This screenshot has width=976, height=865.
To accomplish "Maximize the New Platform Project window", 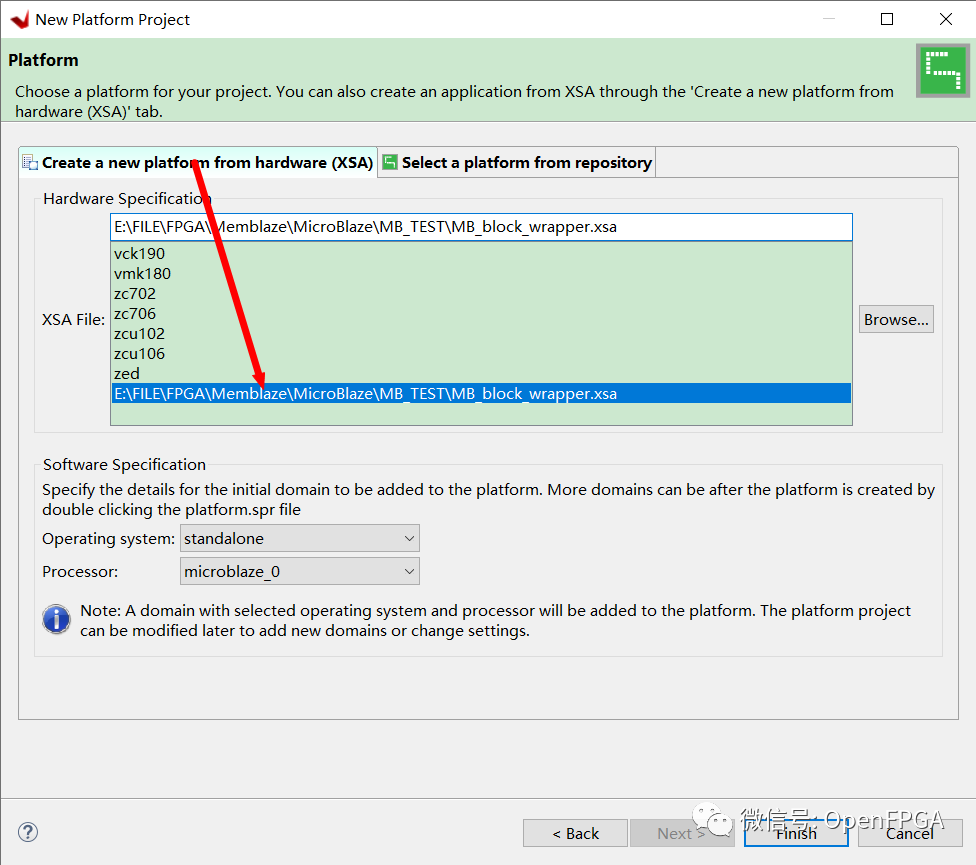I will (887, 19).
